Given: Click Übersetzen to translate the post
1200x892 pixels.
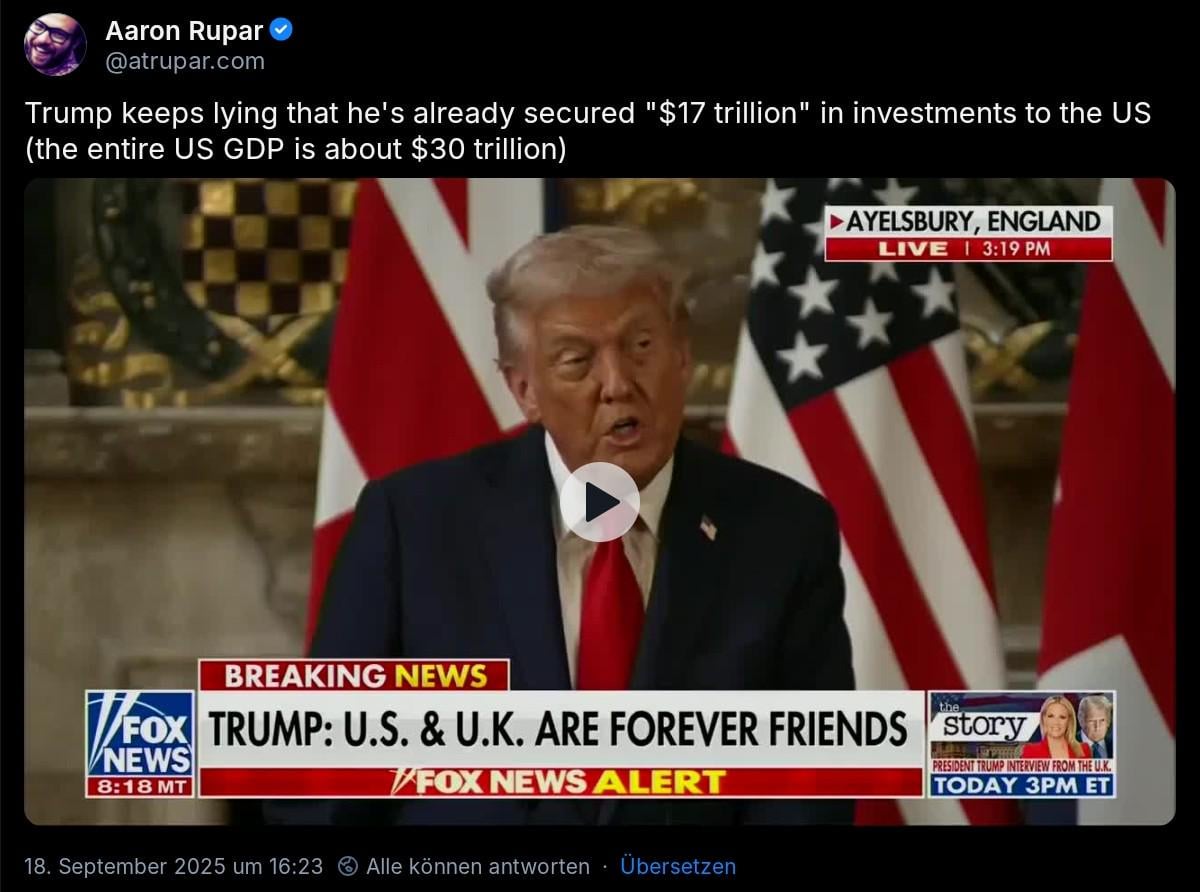Looking at the screenshot, I should [x=677, y=866].
